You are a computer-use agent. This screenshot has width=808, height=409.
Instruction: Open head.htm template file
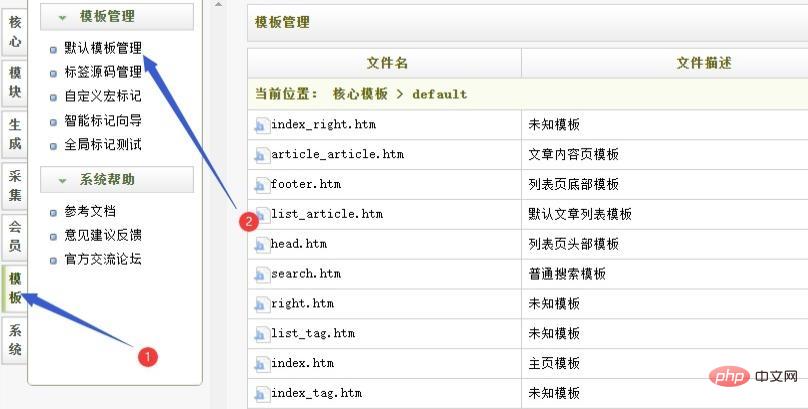299,244
